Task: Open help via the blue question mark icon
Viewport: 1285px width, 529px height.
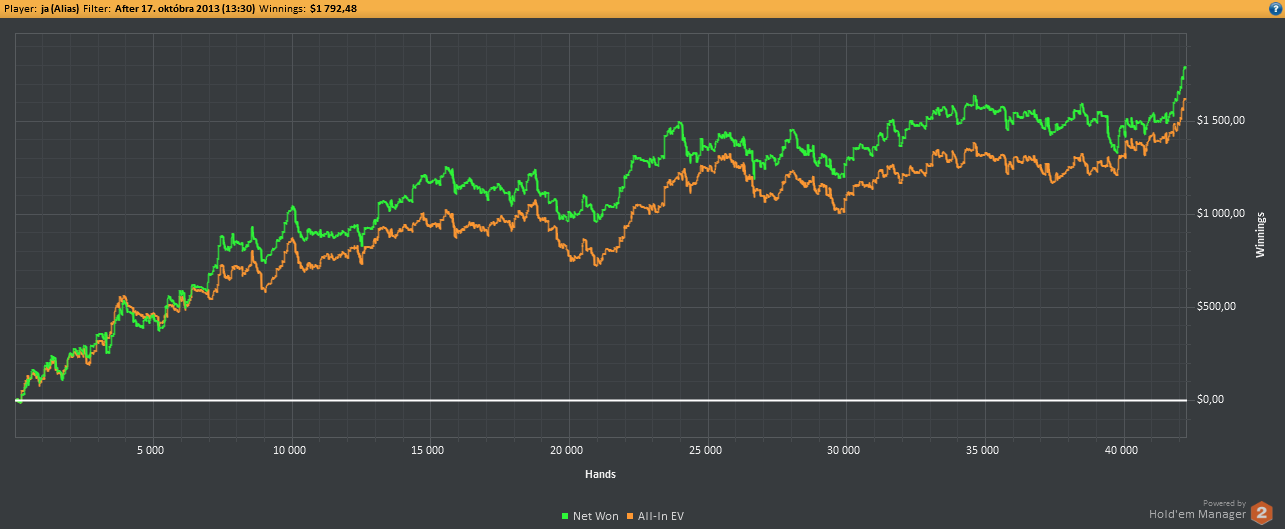Action: tap(1276, 8)
